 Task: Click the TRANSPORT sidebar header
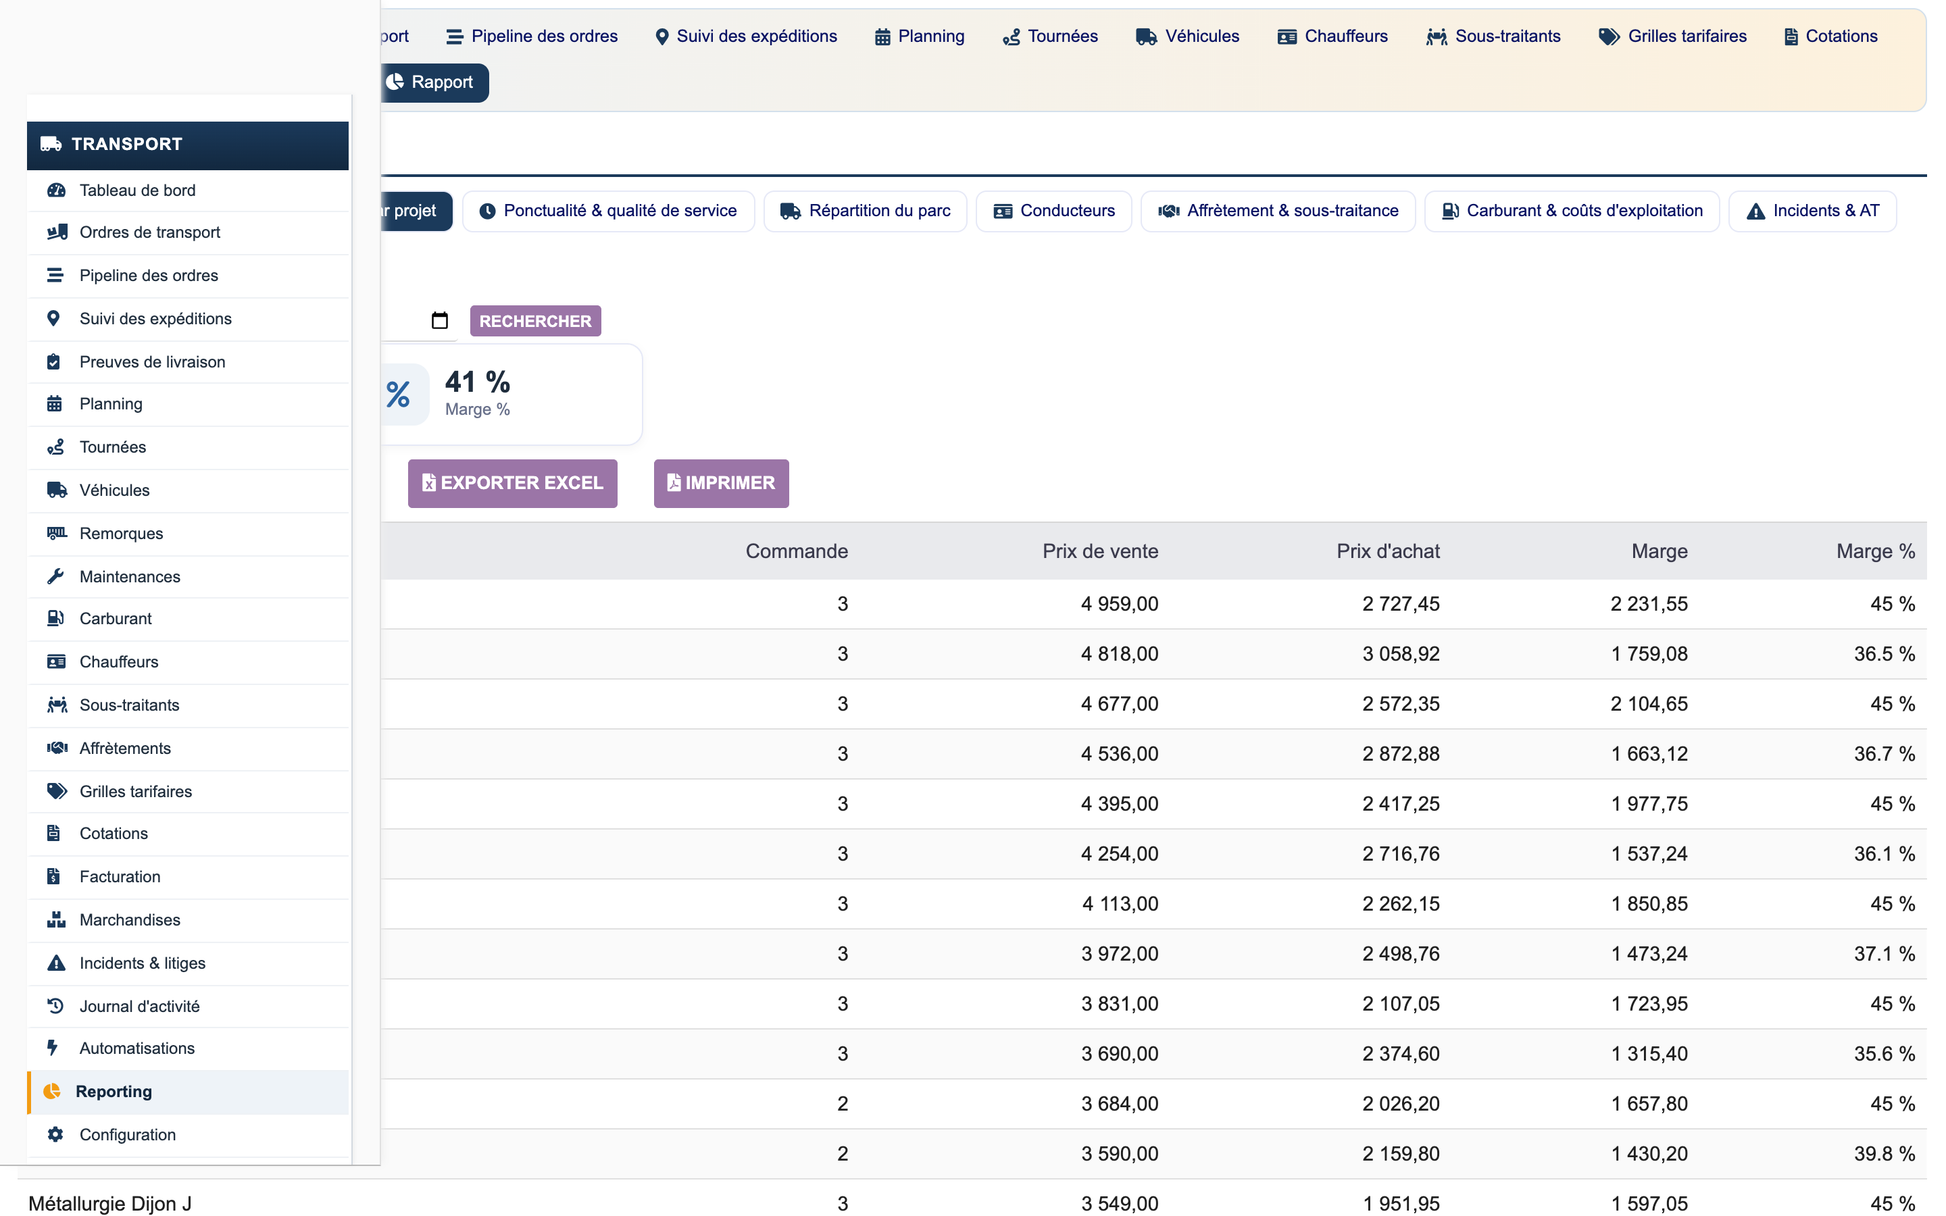click(188, 145)
